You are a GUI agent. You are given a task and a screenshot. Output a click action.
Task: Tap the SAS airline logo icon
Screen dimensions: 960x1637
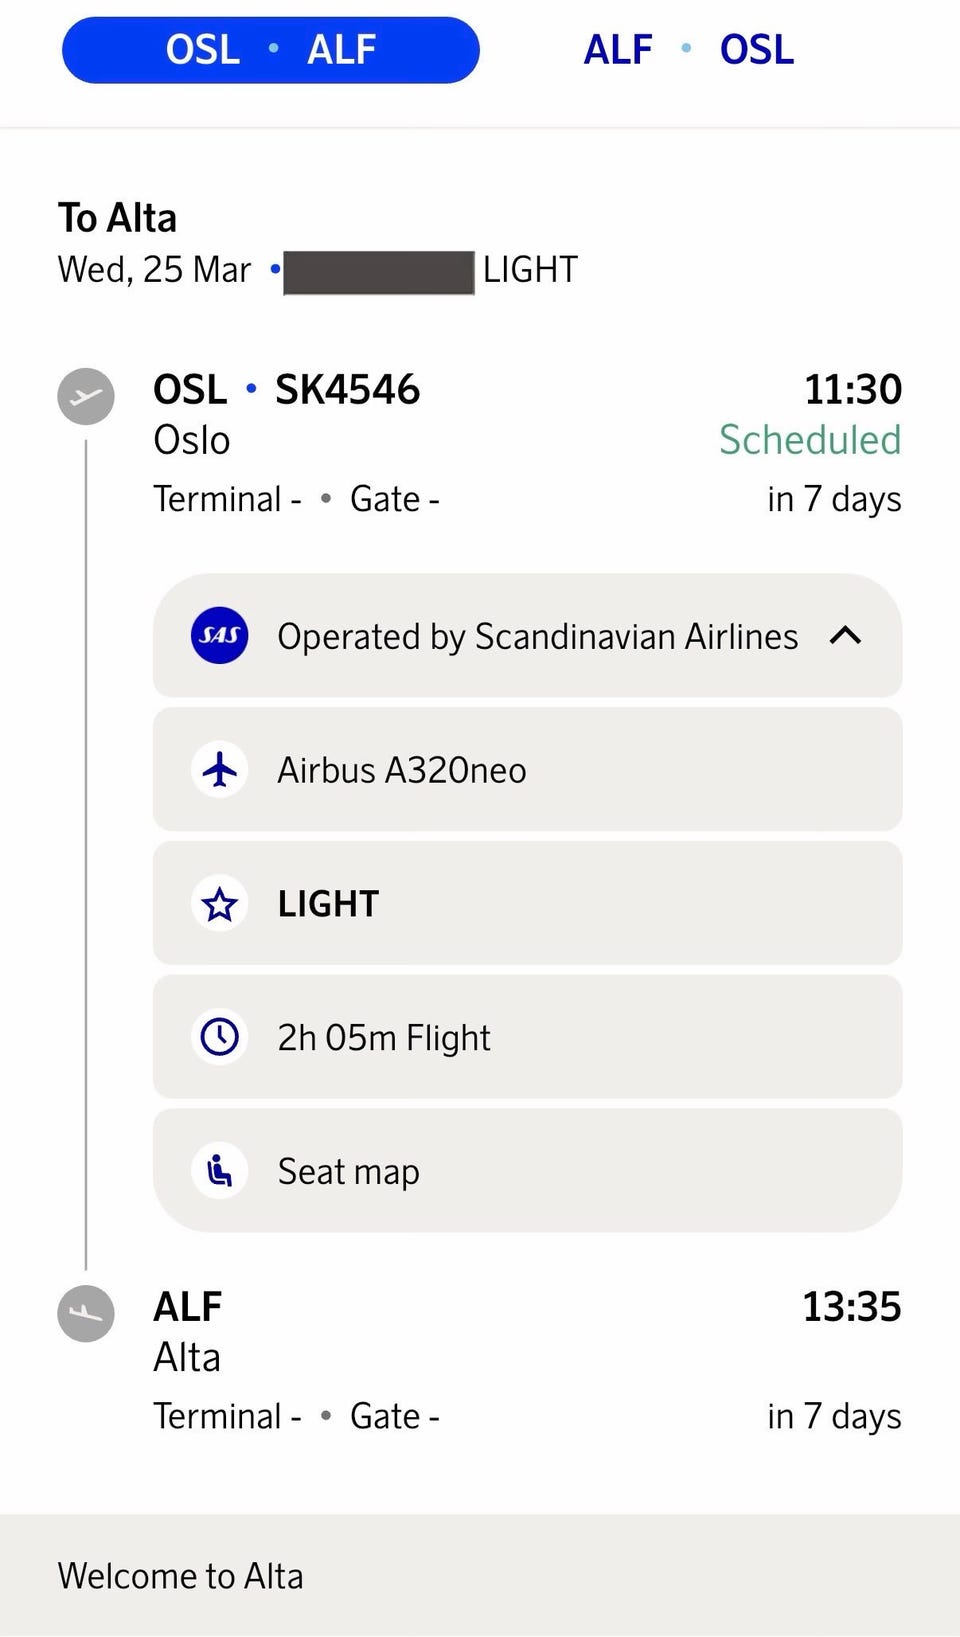(220, 636)
